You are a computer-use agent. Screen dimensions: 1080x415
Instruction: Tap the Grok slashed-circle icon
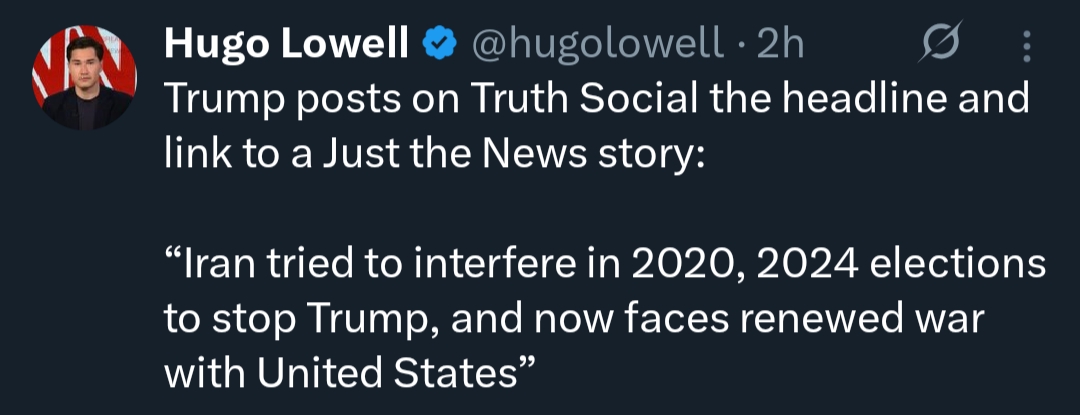[942, 45]
